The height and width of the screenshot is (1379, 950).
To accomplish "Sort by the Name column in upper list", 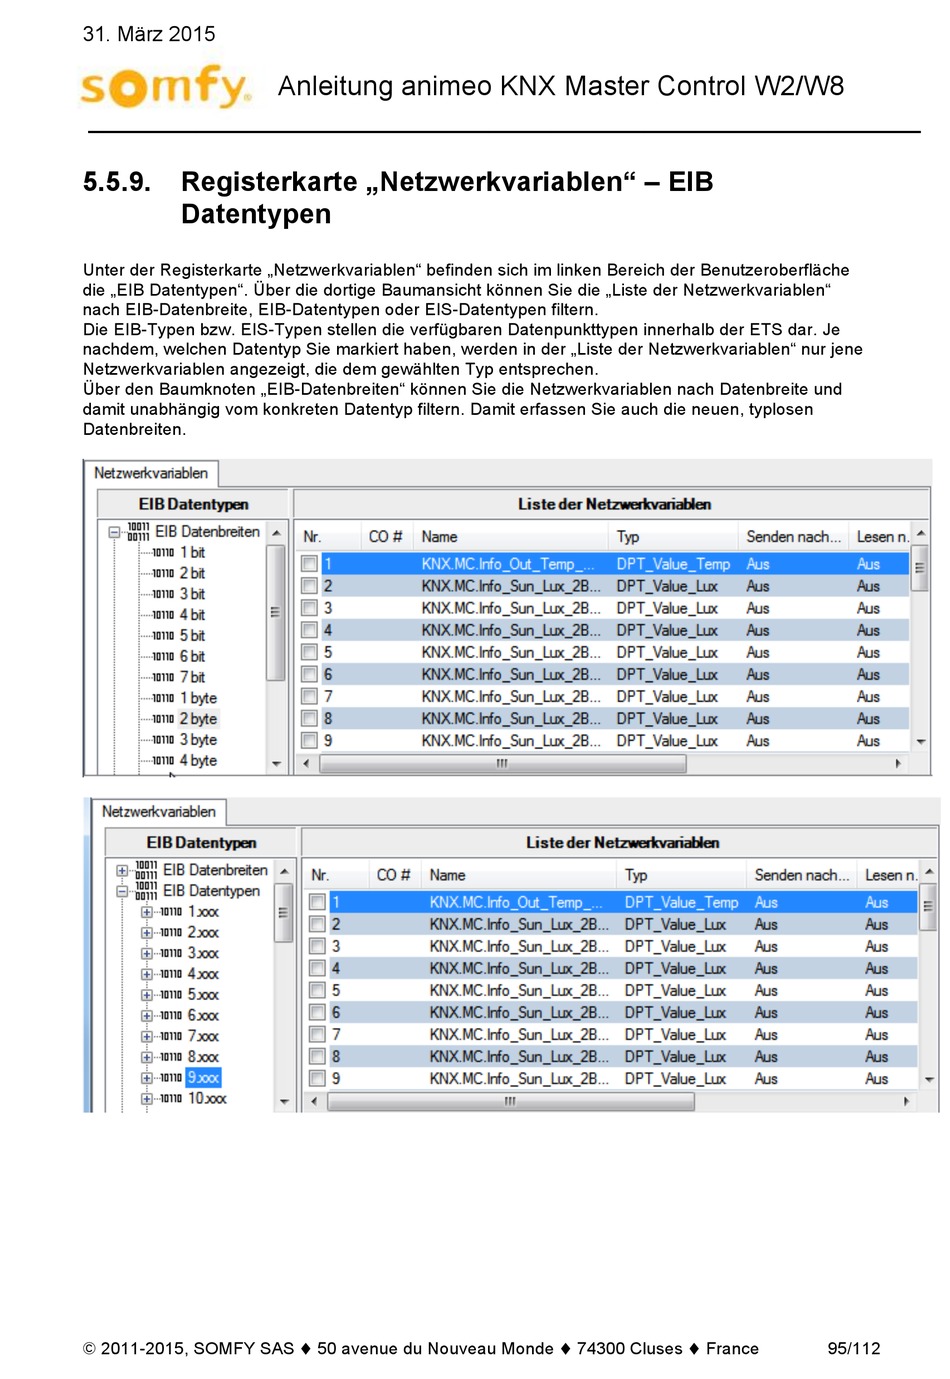I will tap(510, 537).
